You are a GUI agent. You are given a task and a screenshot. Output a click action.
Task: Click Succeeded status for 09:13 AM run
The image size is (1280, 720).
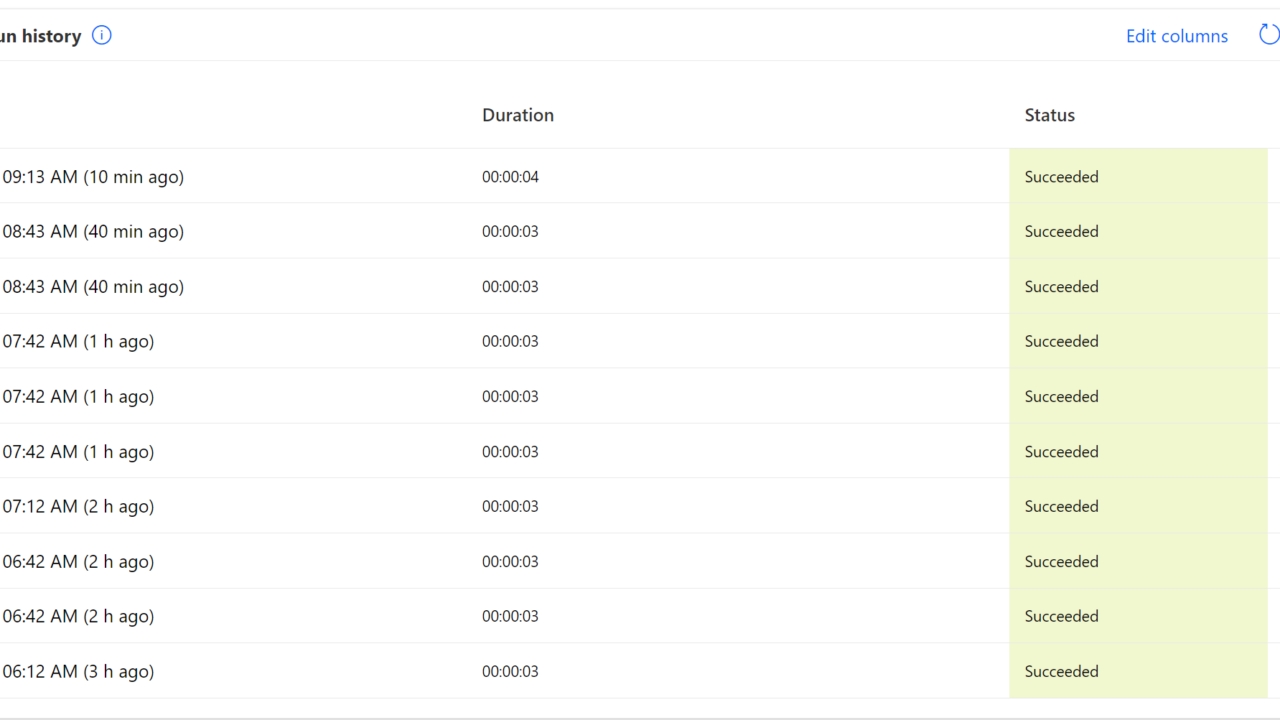1061,177
